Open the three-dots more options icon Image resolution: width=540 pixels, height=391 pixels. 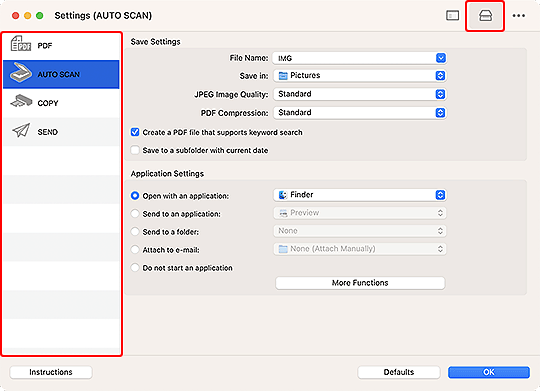click(x=519, y=16)
